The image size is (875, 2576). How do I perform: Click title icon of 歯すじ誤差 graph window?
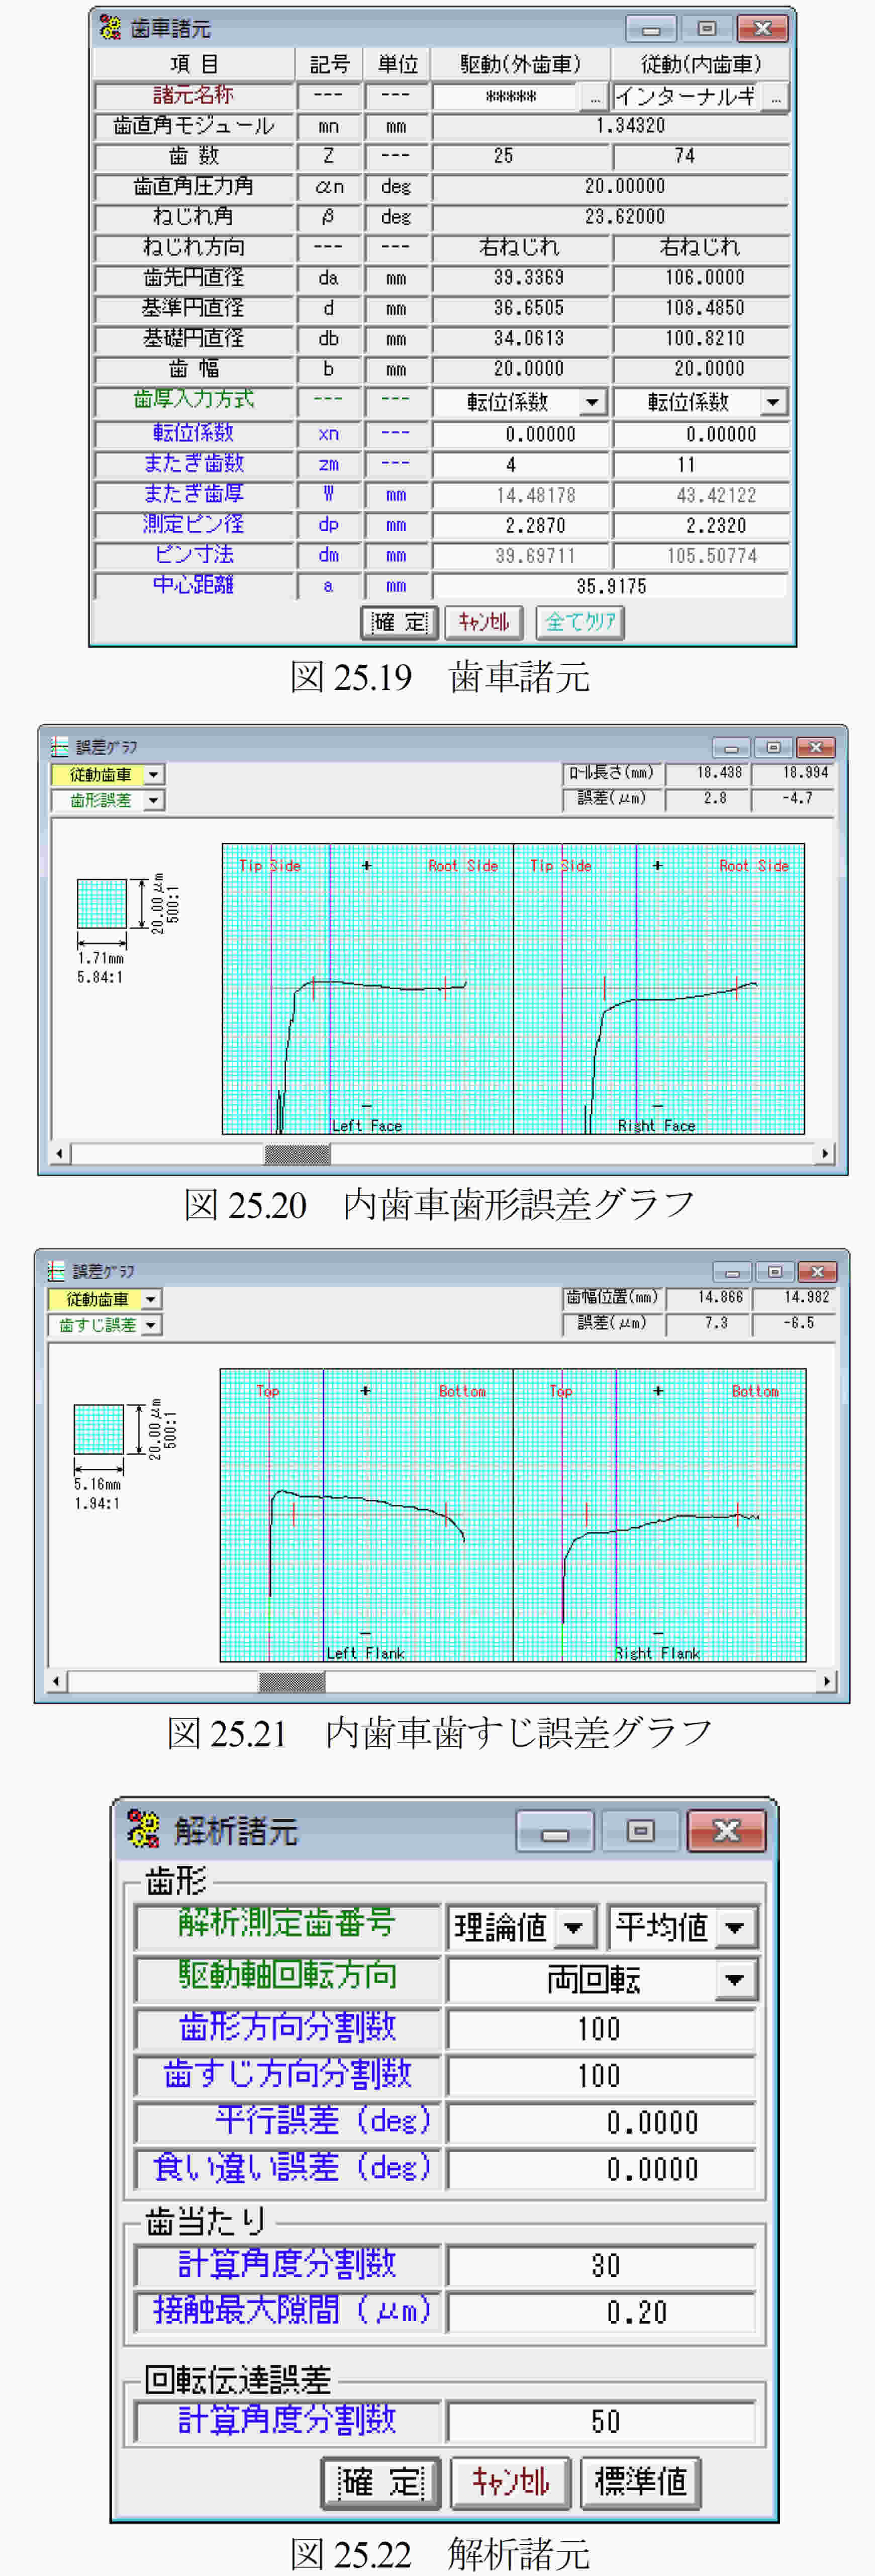[x=57, y=1271]
